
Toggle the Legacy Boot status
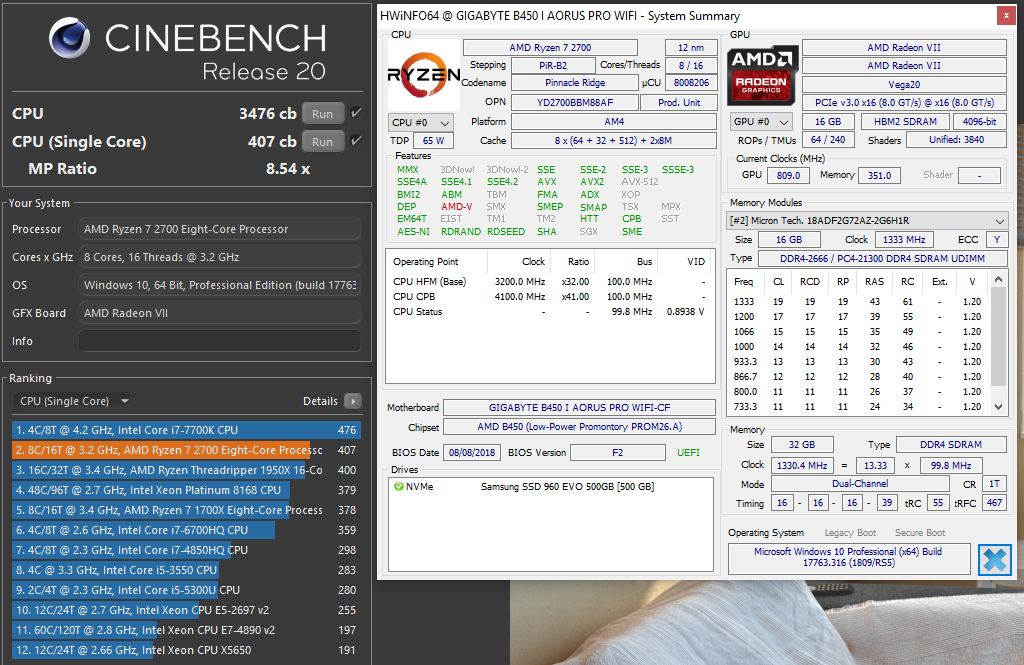coord(851,533)
